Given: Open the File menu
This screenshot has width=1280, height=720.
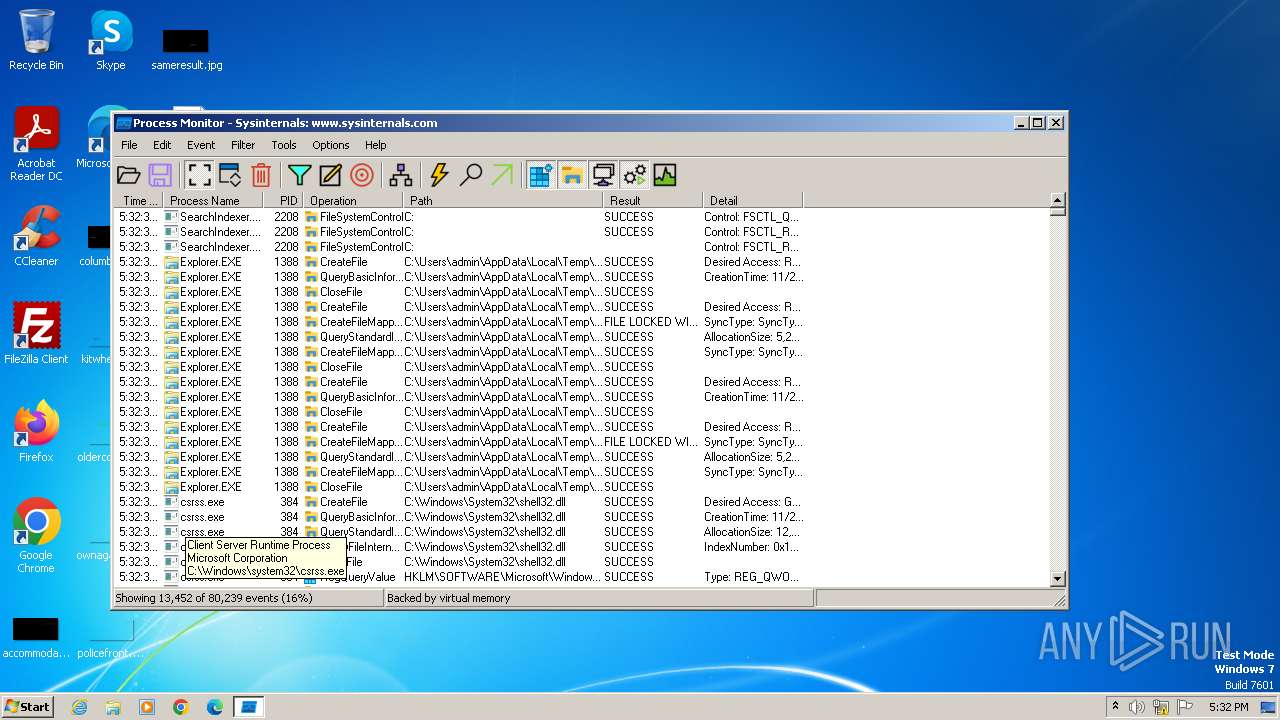Looking at the screenshot, I should [x=129, y=145].
